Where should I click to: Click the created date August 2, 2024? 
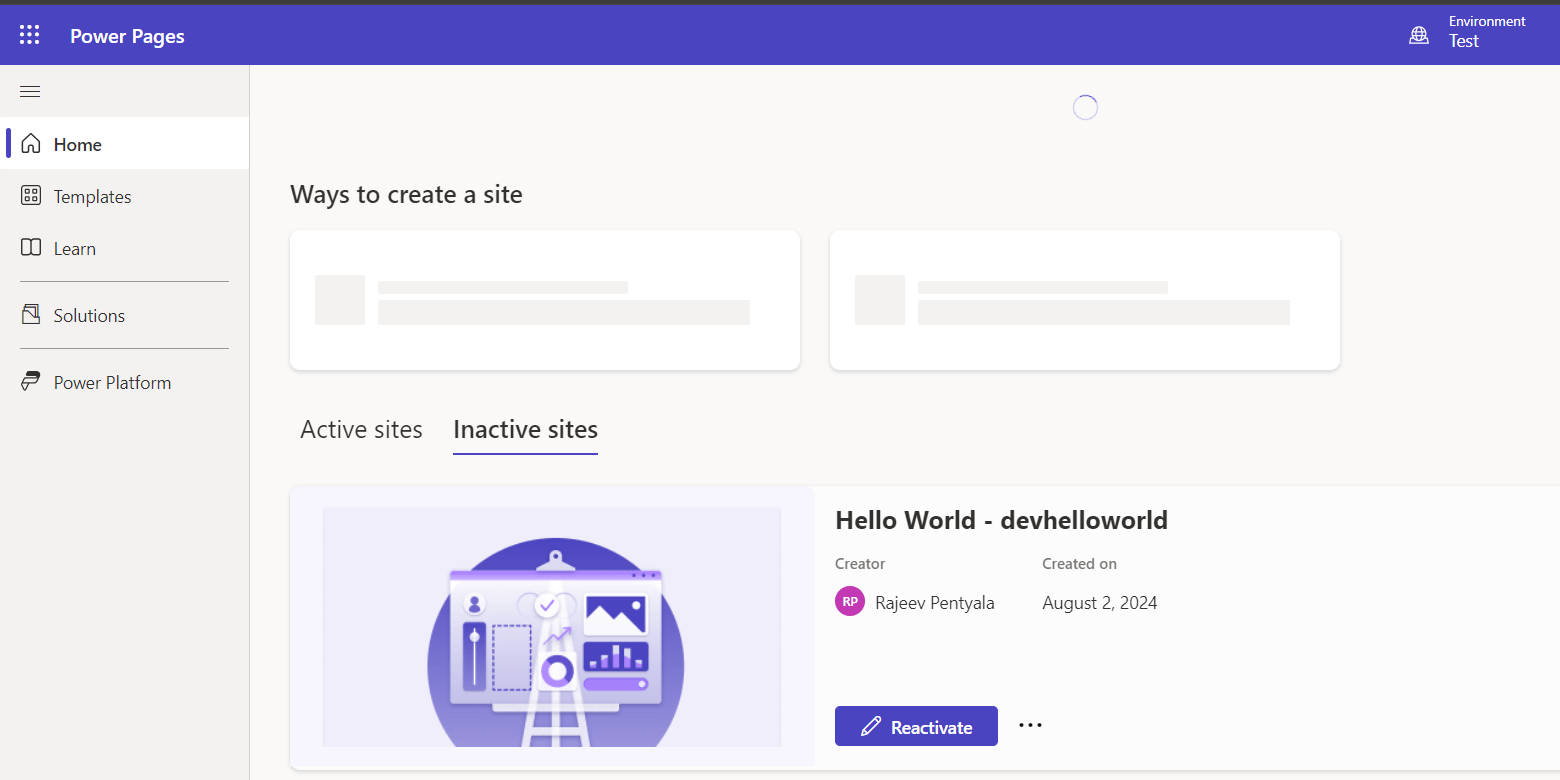pos(1099,602)
